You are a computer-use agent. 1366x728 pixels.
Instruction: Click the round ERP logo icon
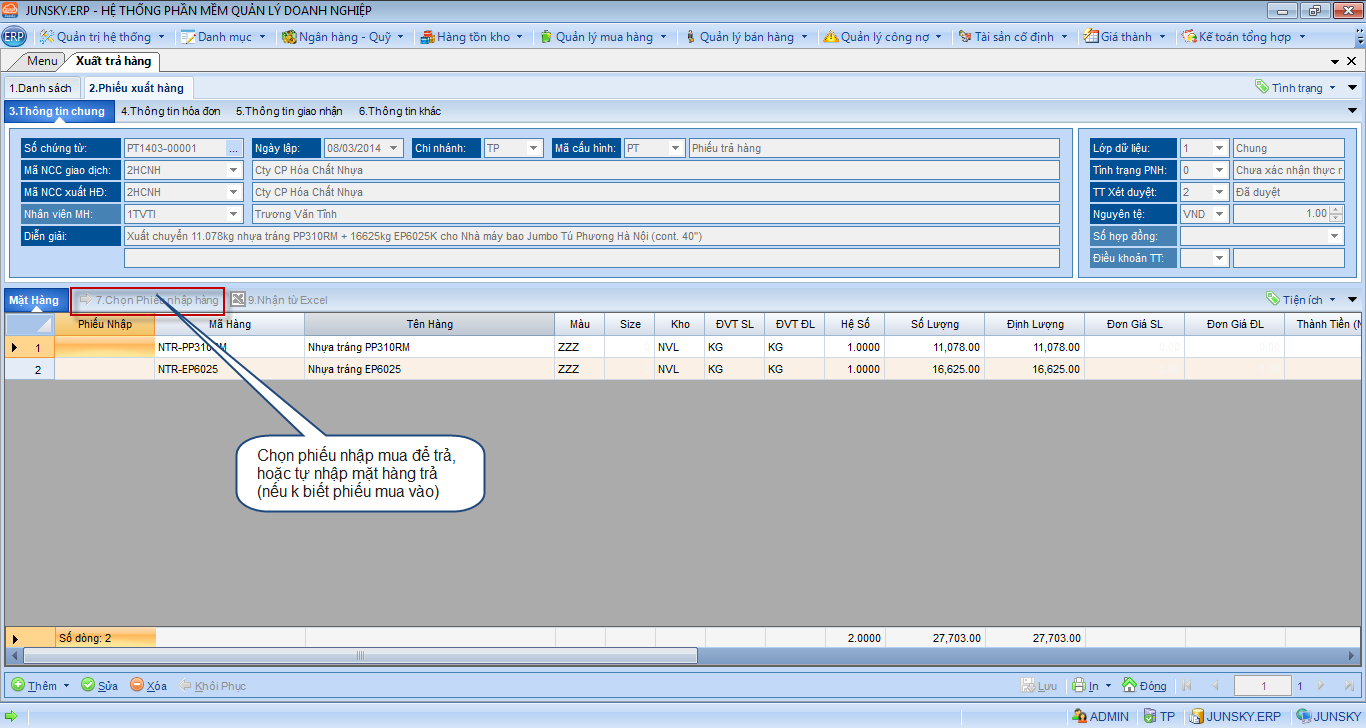pyautogui.click(x=14, y=37)
